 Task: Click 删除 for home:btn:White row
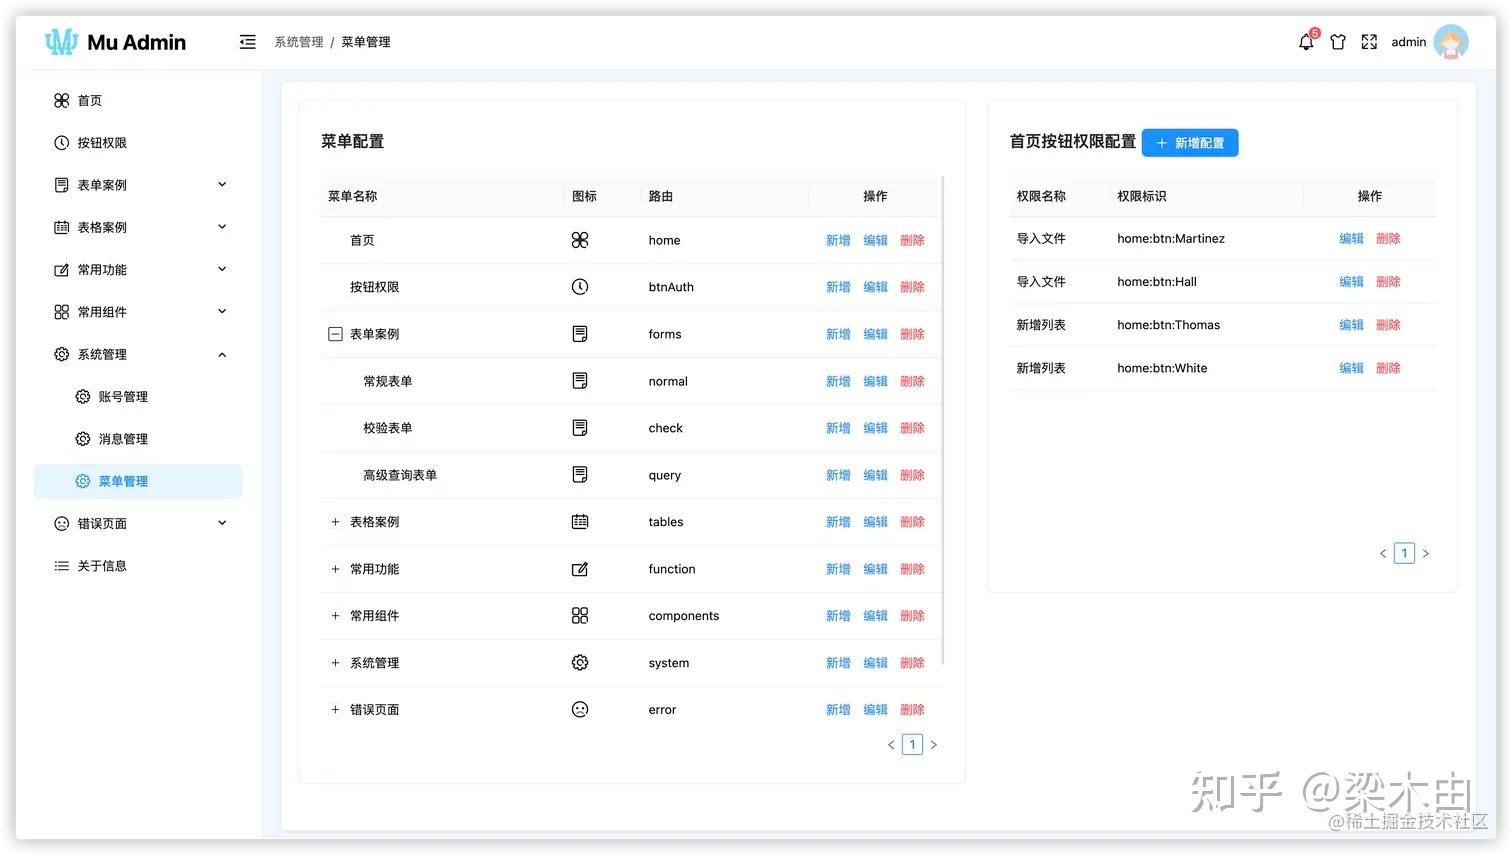[1388, 367]
